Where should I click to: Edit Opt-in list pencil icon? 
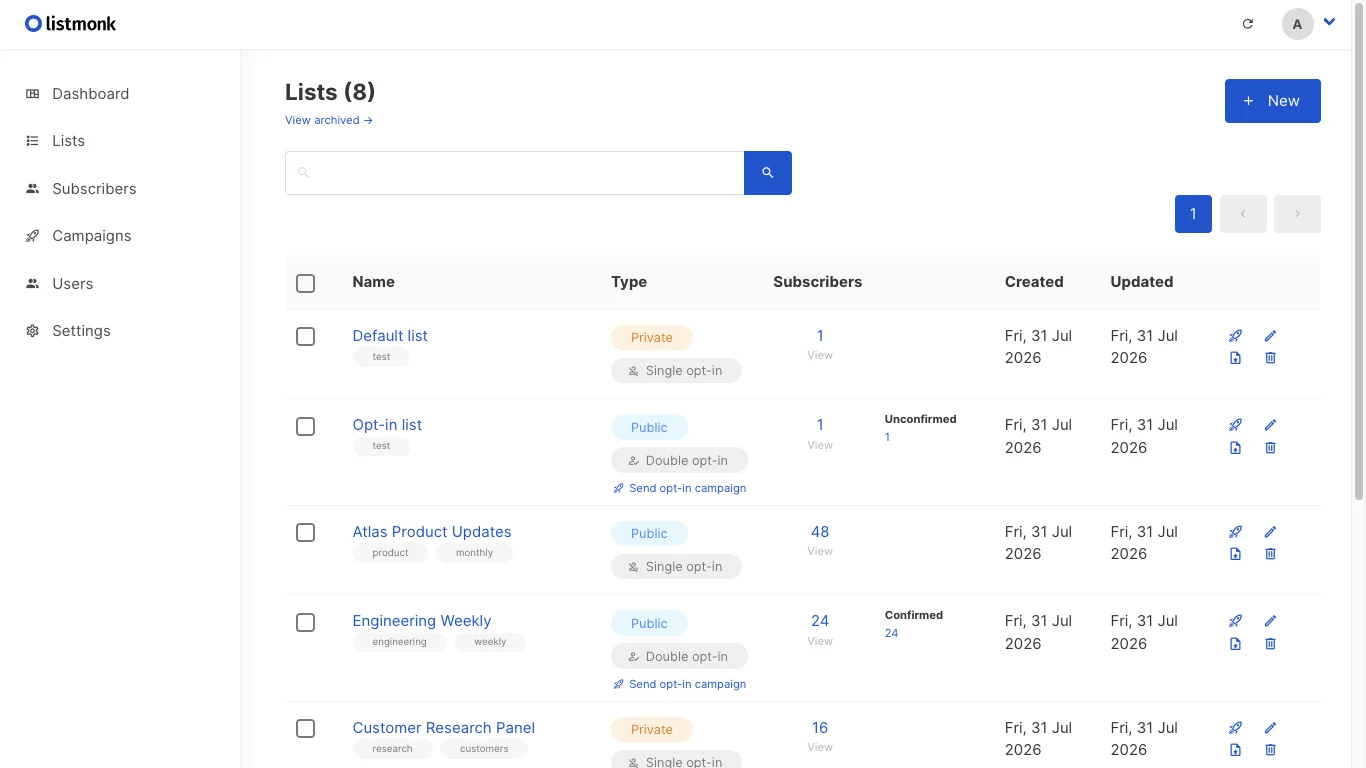click(1270, 425)
